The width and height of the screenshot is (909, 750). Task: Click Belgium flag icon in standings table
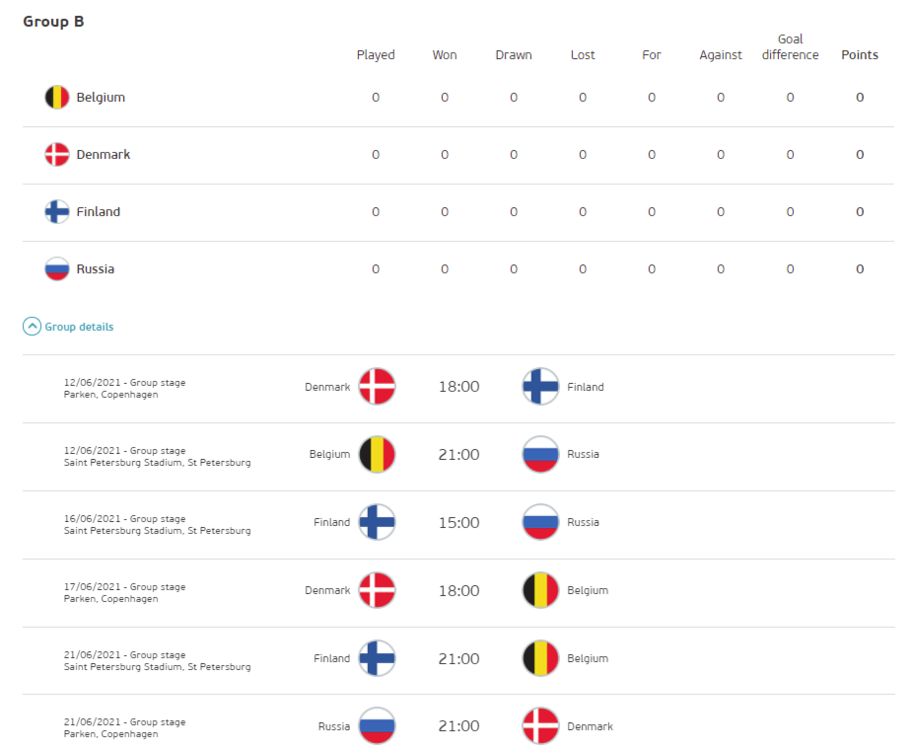click(x=57, y=97)
